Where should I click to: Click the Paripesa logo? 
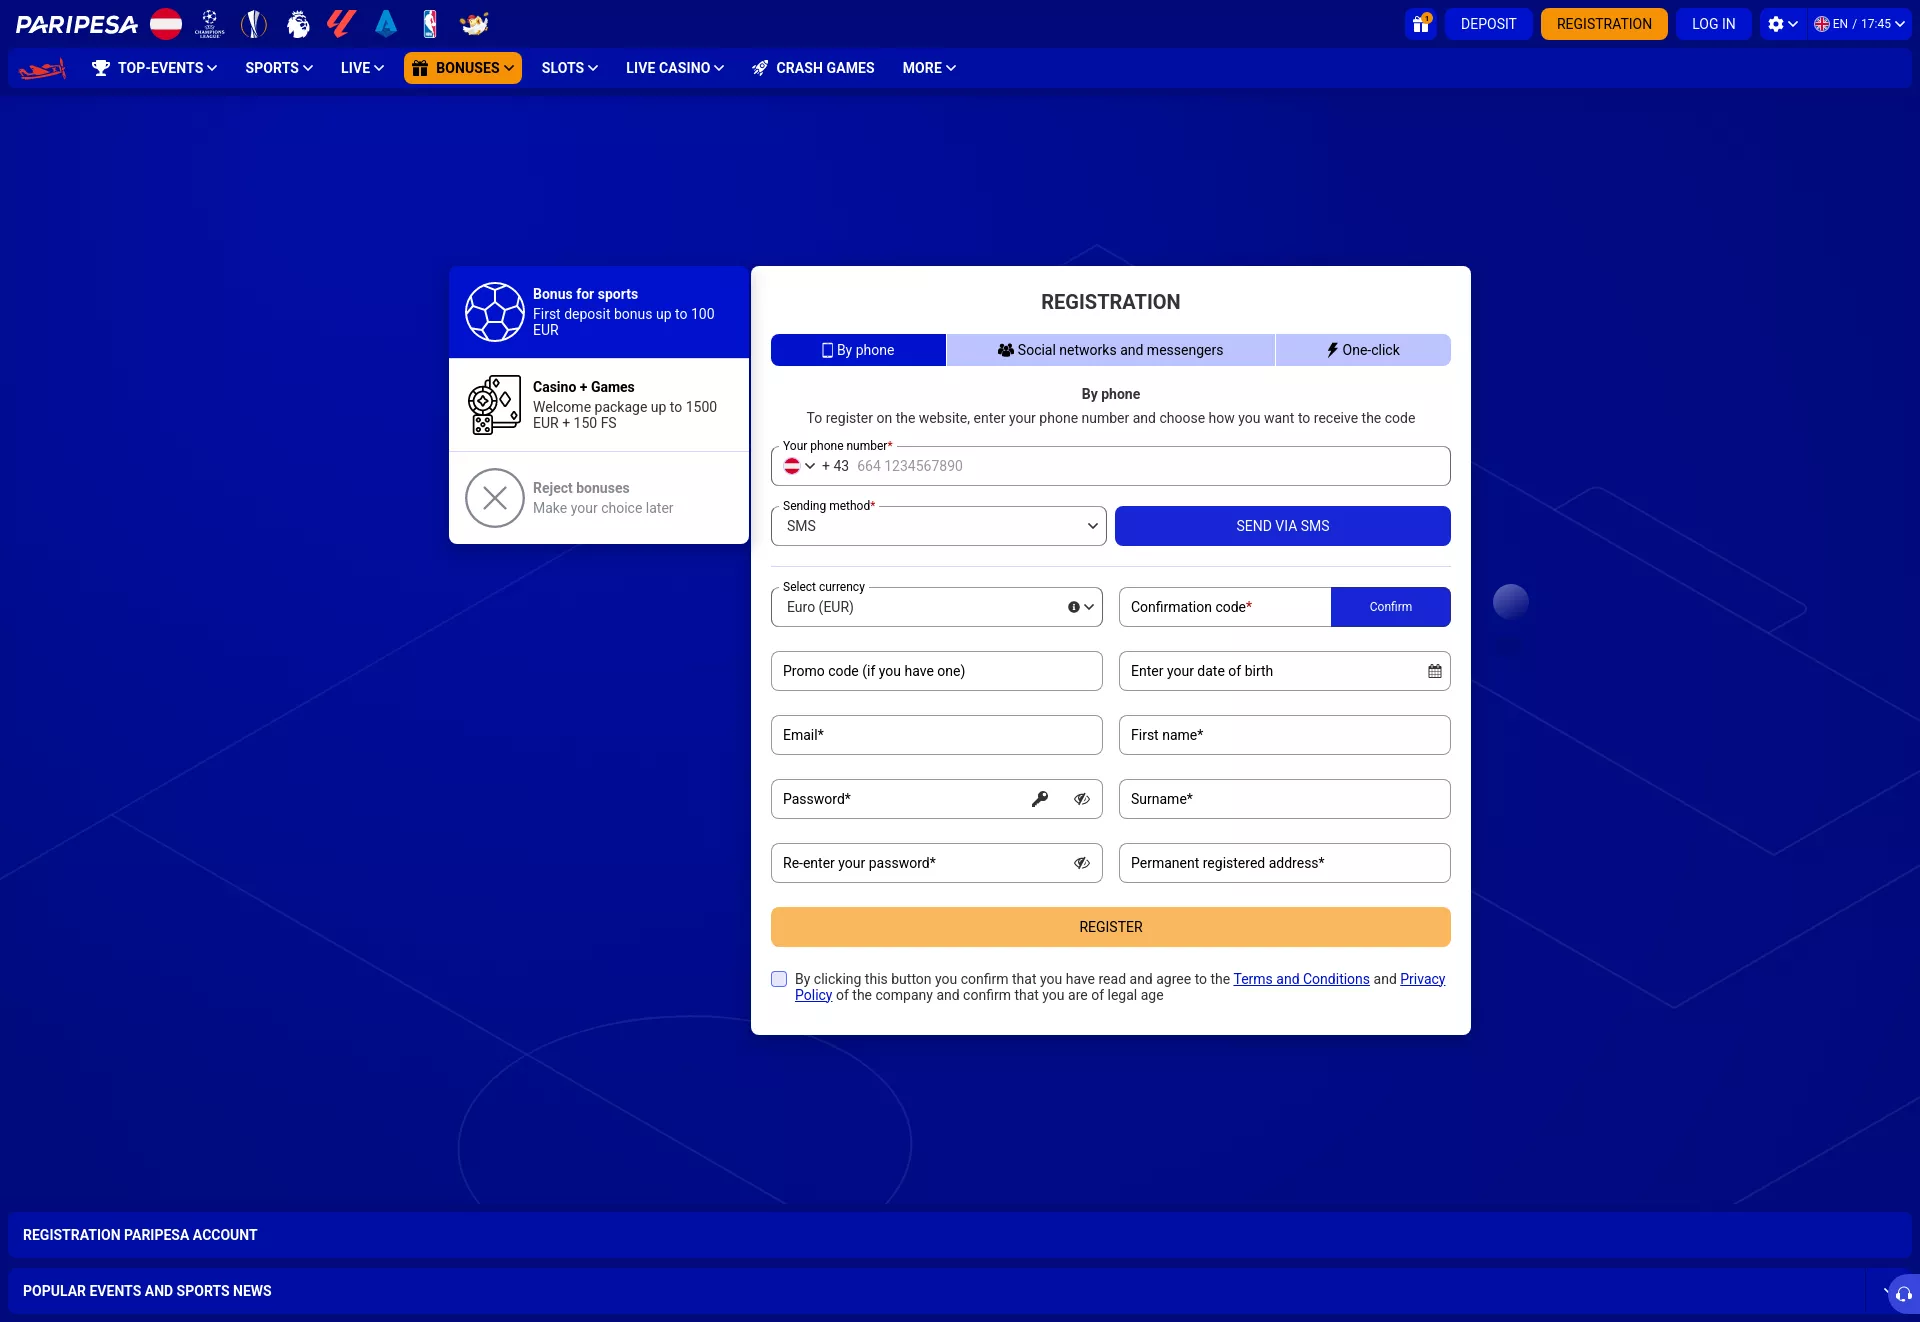pyautogui.click(x=77, y=24)
